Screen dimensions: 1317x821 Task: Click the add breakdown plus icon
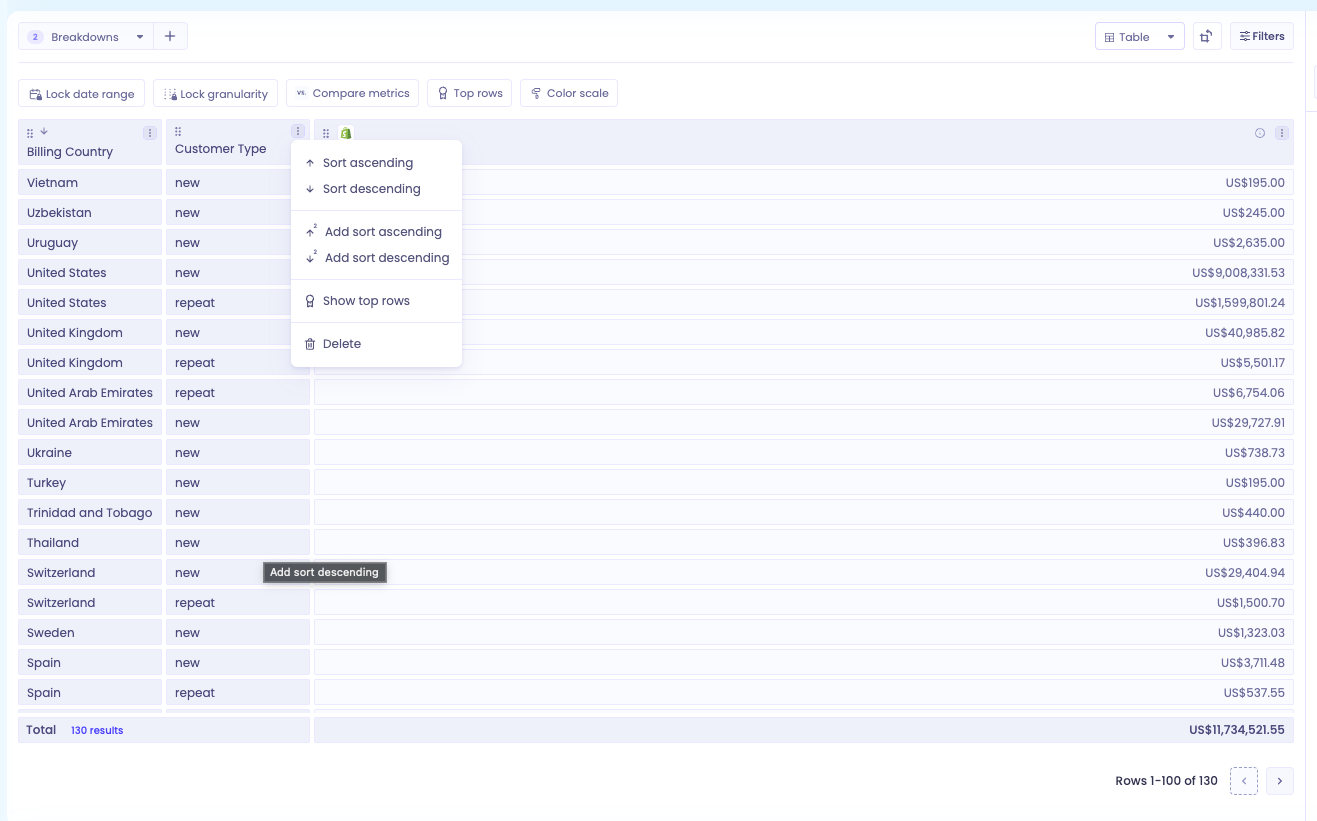pyautogui.click(x=170, y=36)
